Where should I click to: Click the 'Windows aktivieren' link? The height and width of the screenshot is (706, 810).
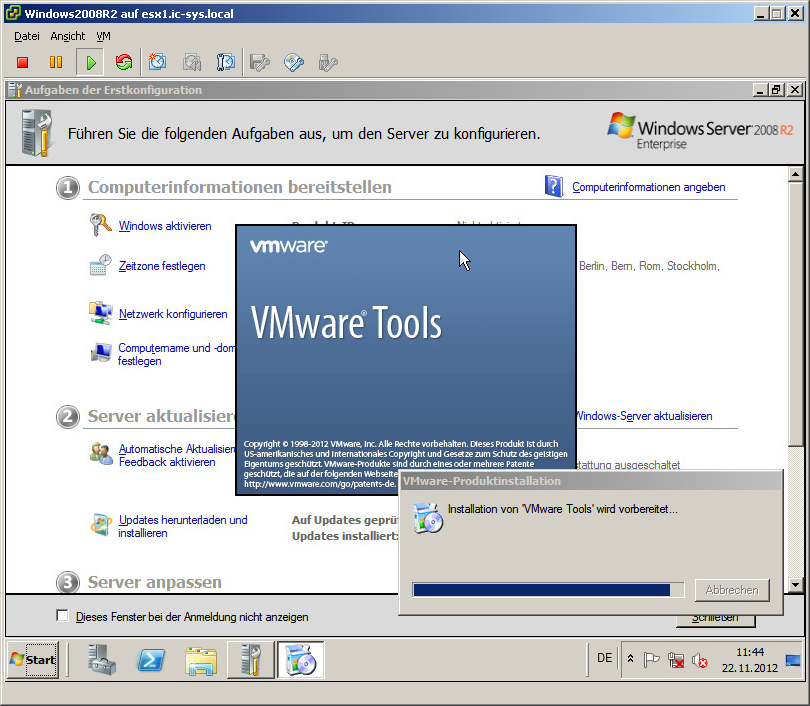165,226
